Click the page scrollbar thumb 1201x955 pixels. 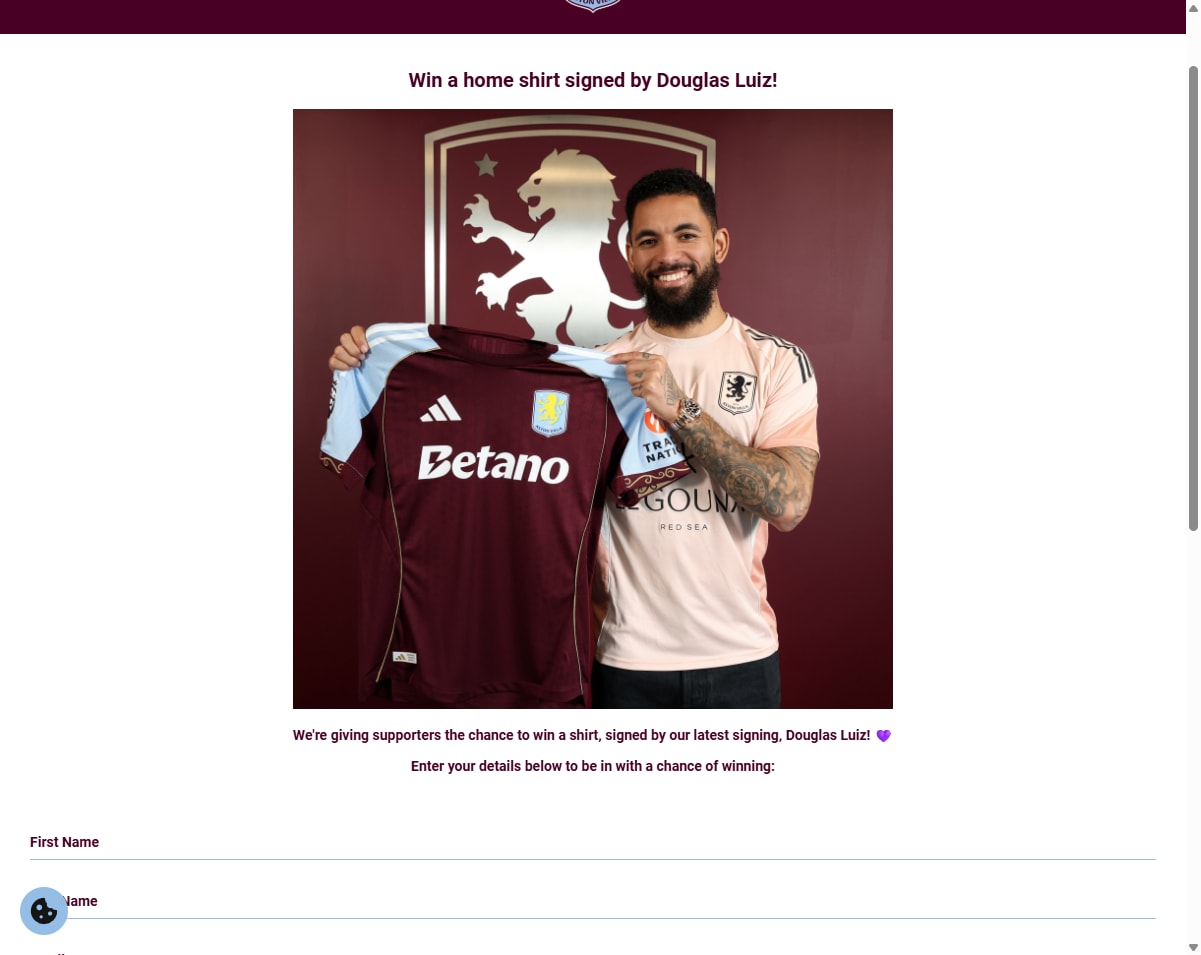pos(1193,298)
